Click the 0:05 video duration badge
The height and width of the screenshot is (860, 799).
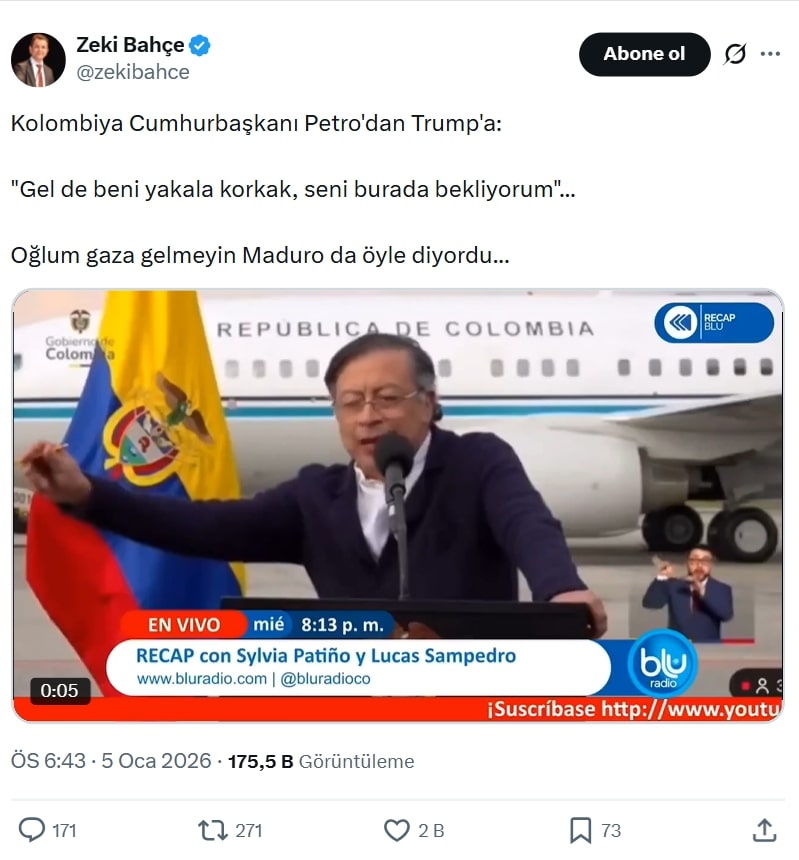[59, 691]
